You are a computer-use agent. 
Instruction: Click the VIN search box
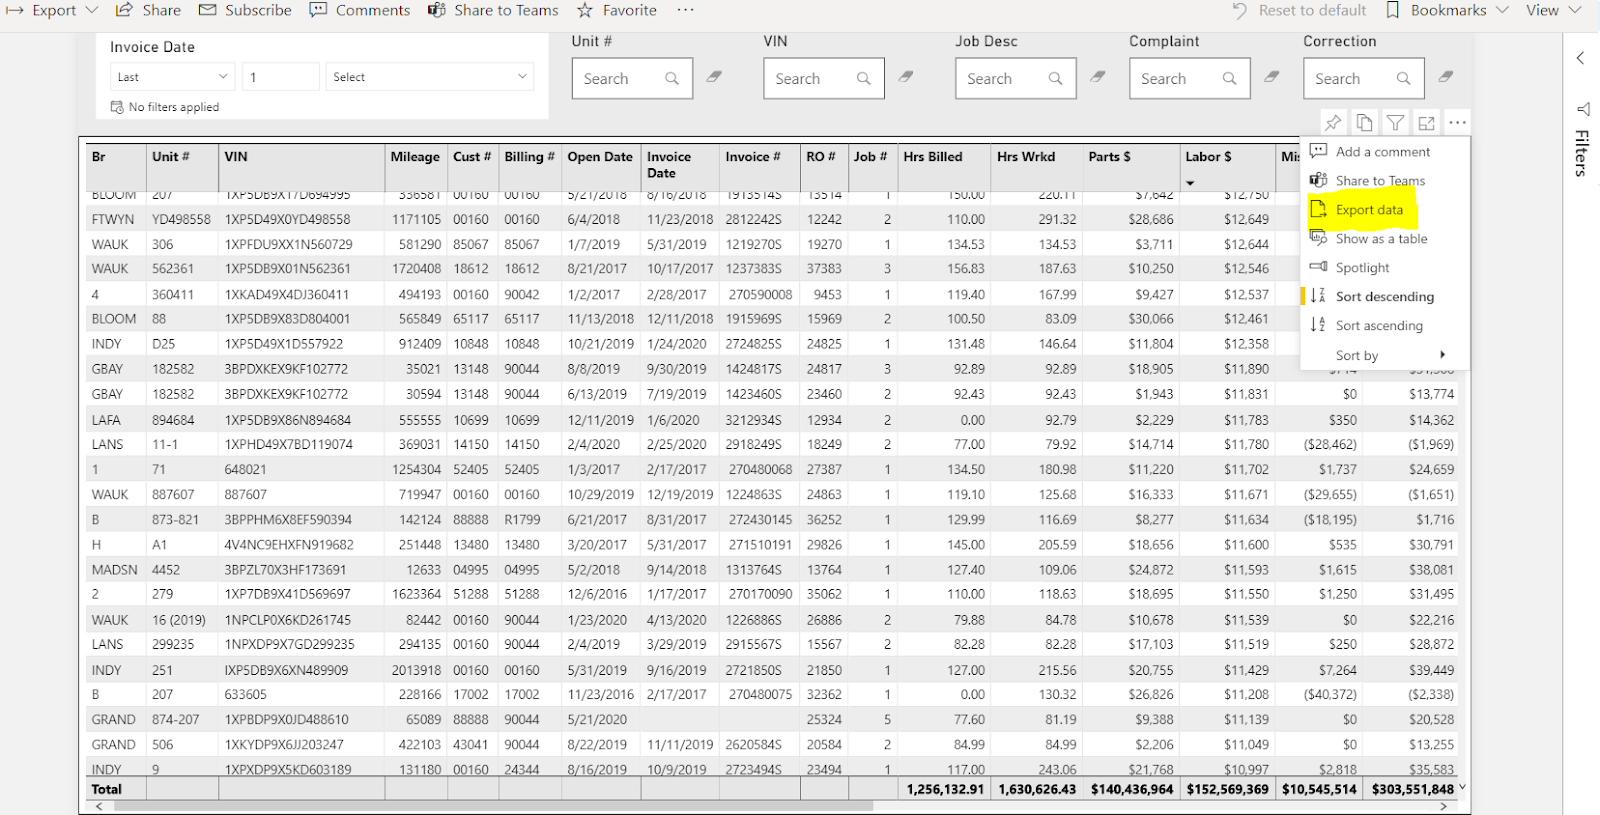click(x=824, y=78)
